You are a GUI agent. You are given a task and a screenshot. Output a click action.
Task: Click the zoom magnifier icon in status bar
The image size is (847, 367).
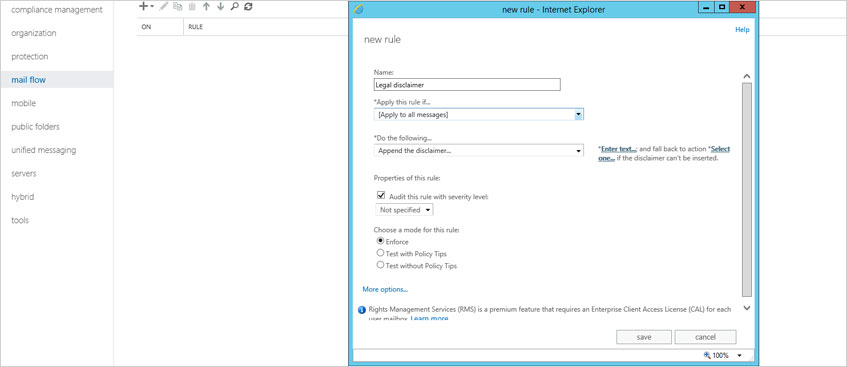click(x=707, y=355)
